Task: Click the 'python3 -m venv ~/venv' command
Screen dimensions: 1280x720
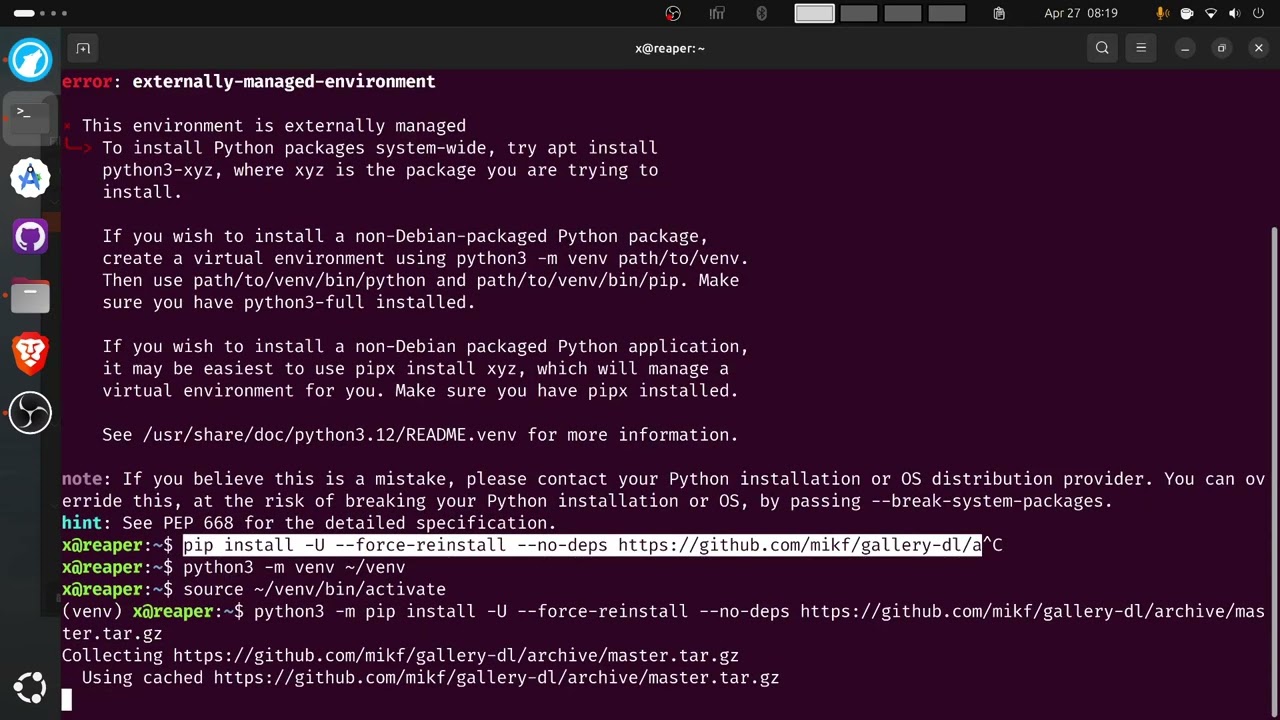Action: tap(294, 567)
